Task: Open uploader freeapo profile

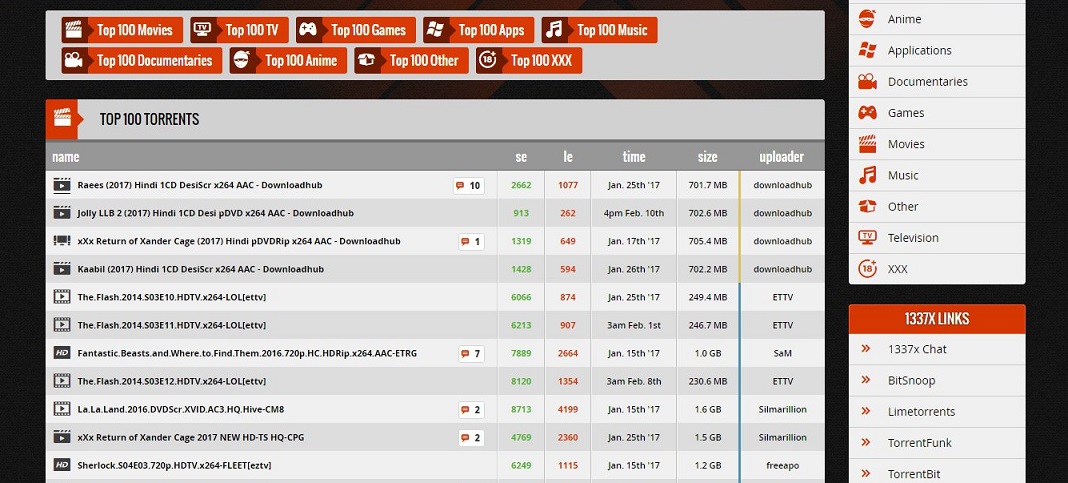Action: [x=782, y=465]
